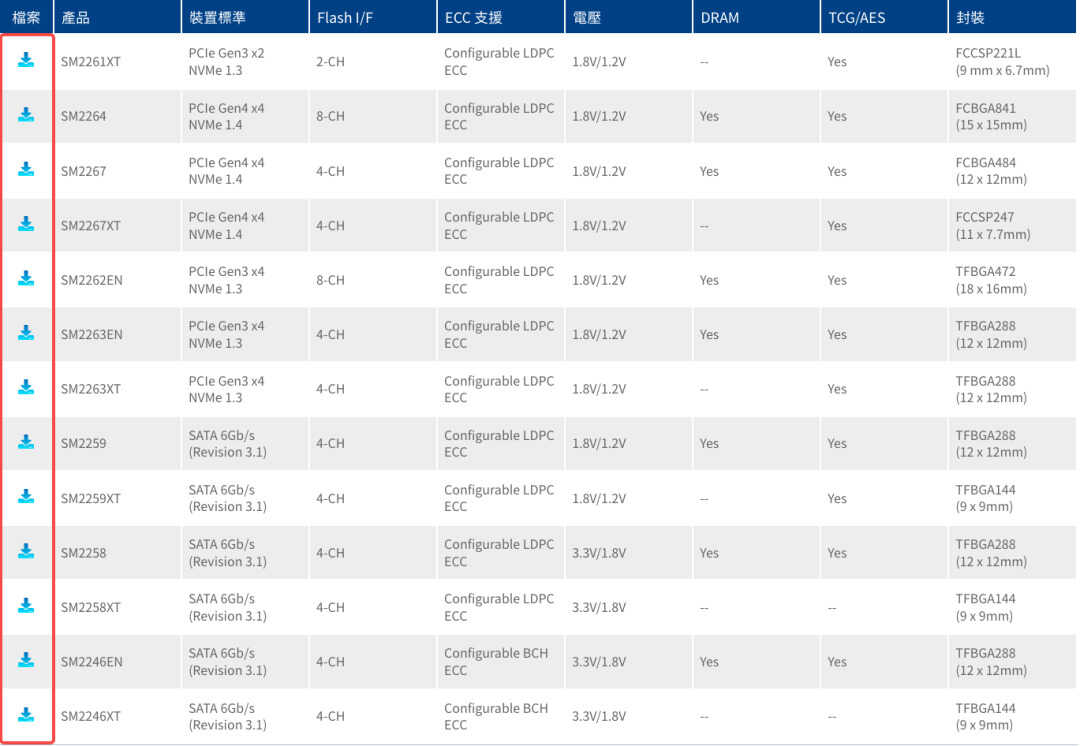The height and width of the screenshot is (746, 1080).
Task: Select the SM2264 product name
Action: pyautogui.click(x=83, y=116)
